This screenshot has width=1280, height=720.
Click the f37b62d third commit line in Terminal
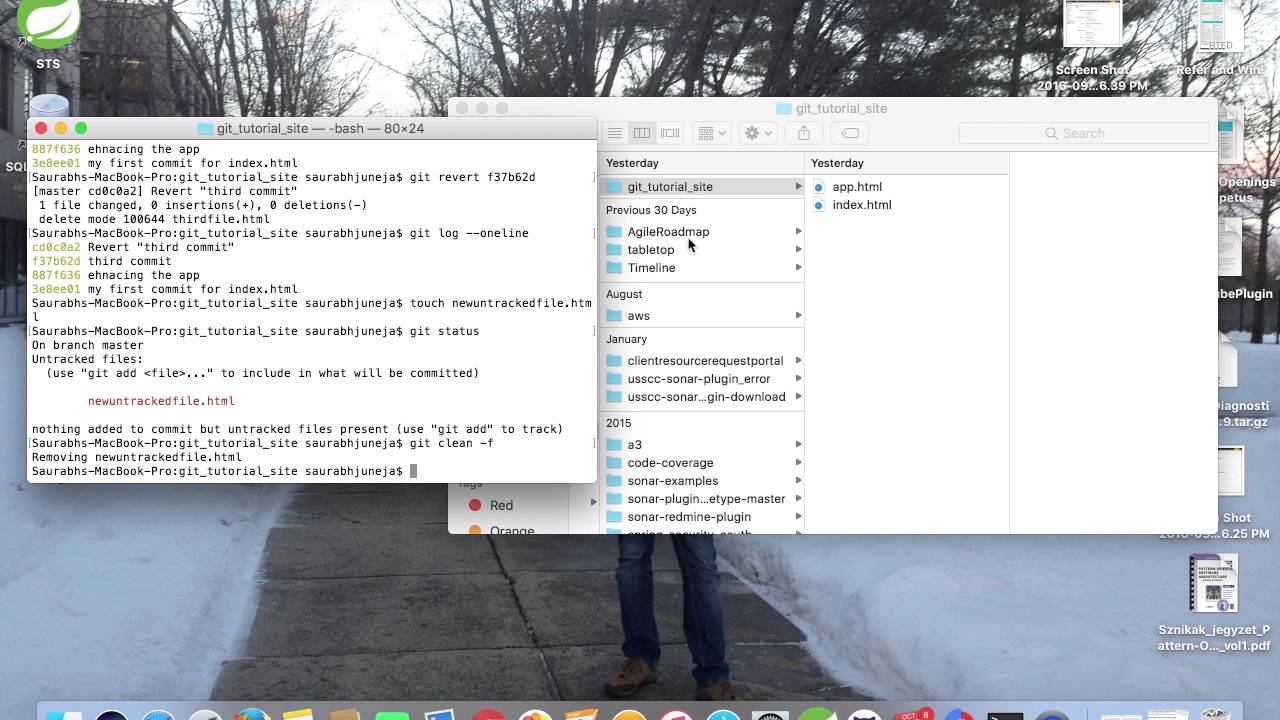[102, 261]
